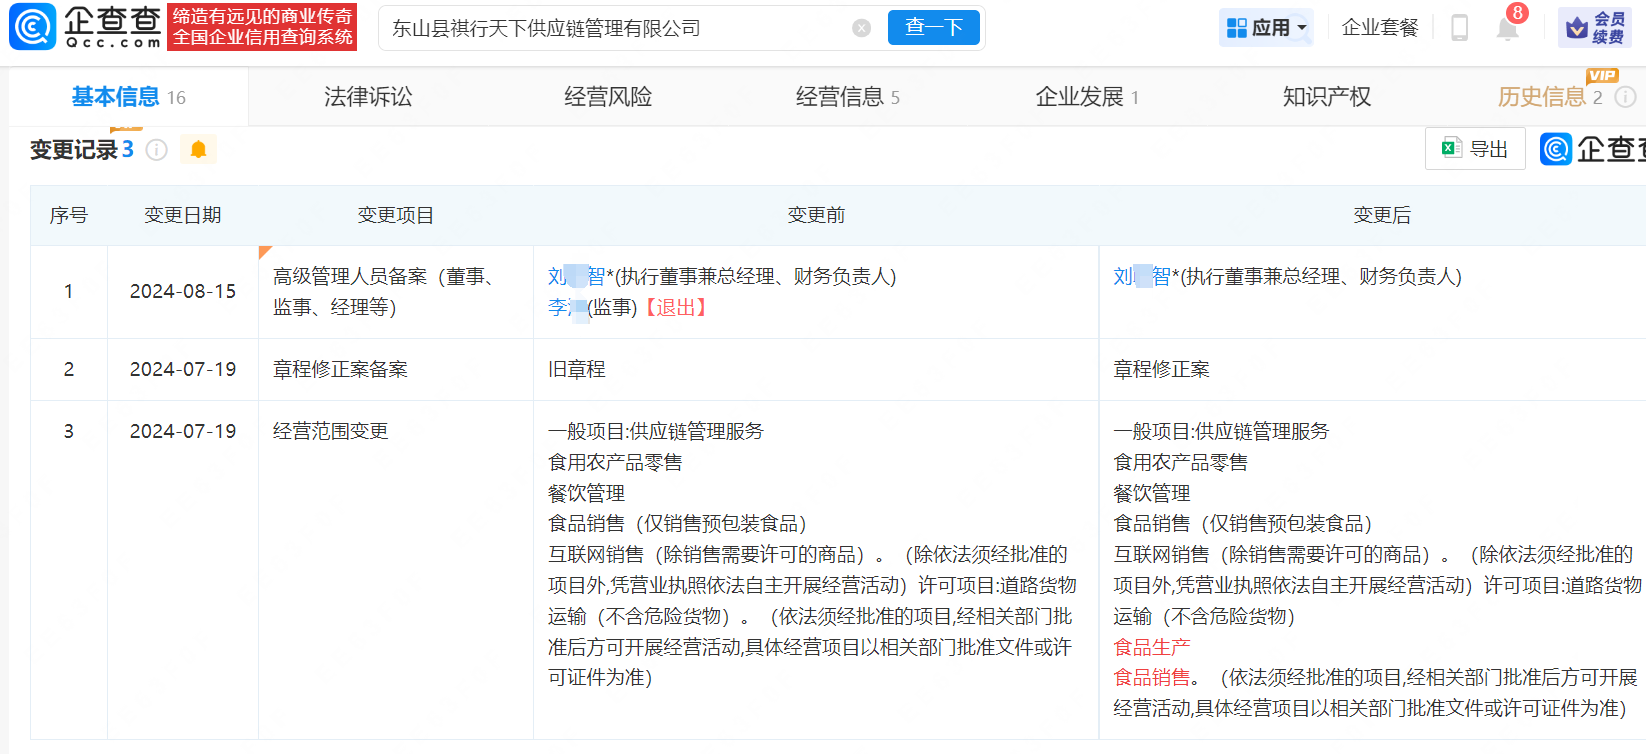The height and width of the screenshot is (754, 1646).
Task: Select 章程修正案备案 change item cell
Action: pyautogui.click(x=396, y=370)
